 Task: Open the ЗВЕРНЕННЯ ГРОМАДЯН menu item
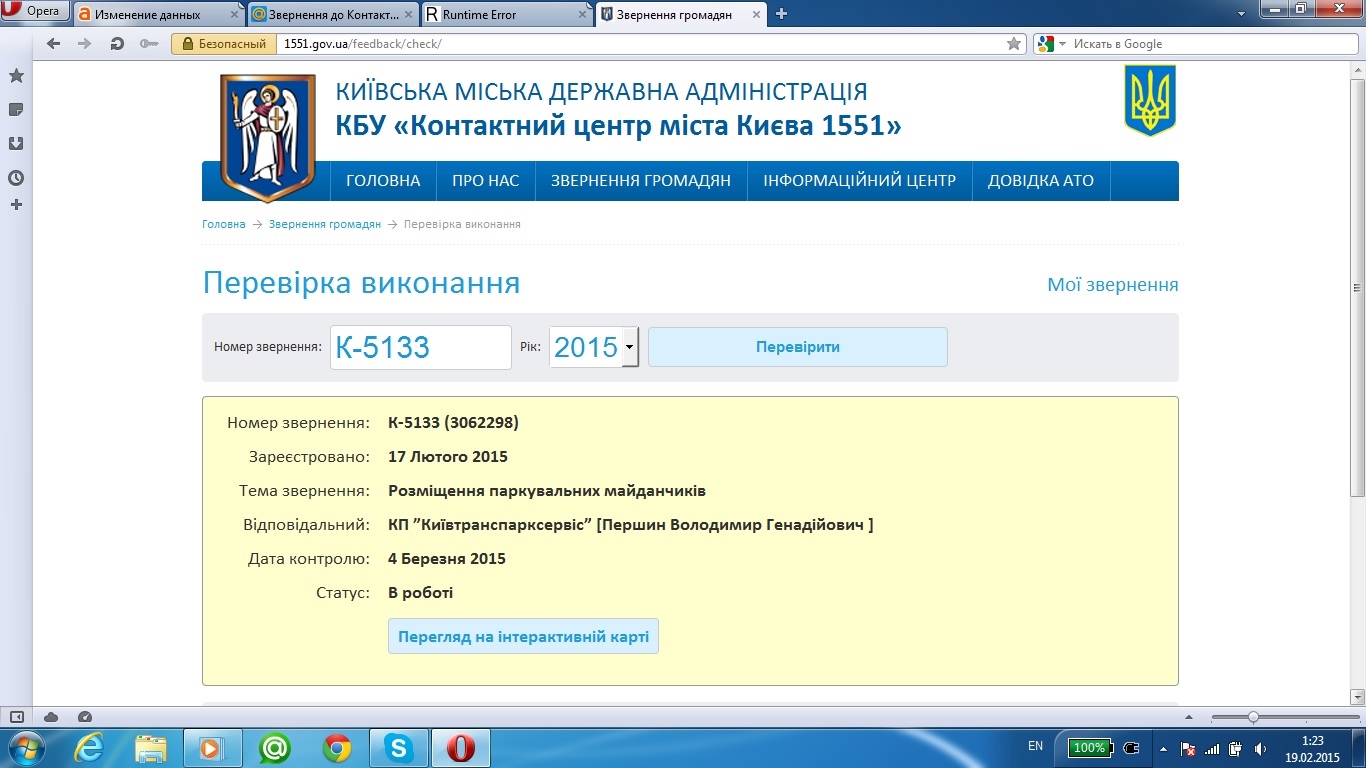click(x=641, y=181)
